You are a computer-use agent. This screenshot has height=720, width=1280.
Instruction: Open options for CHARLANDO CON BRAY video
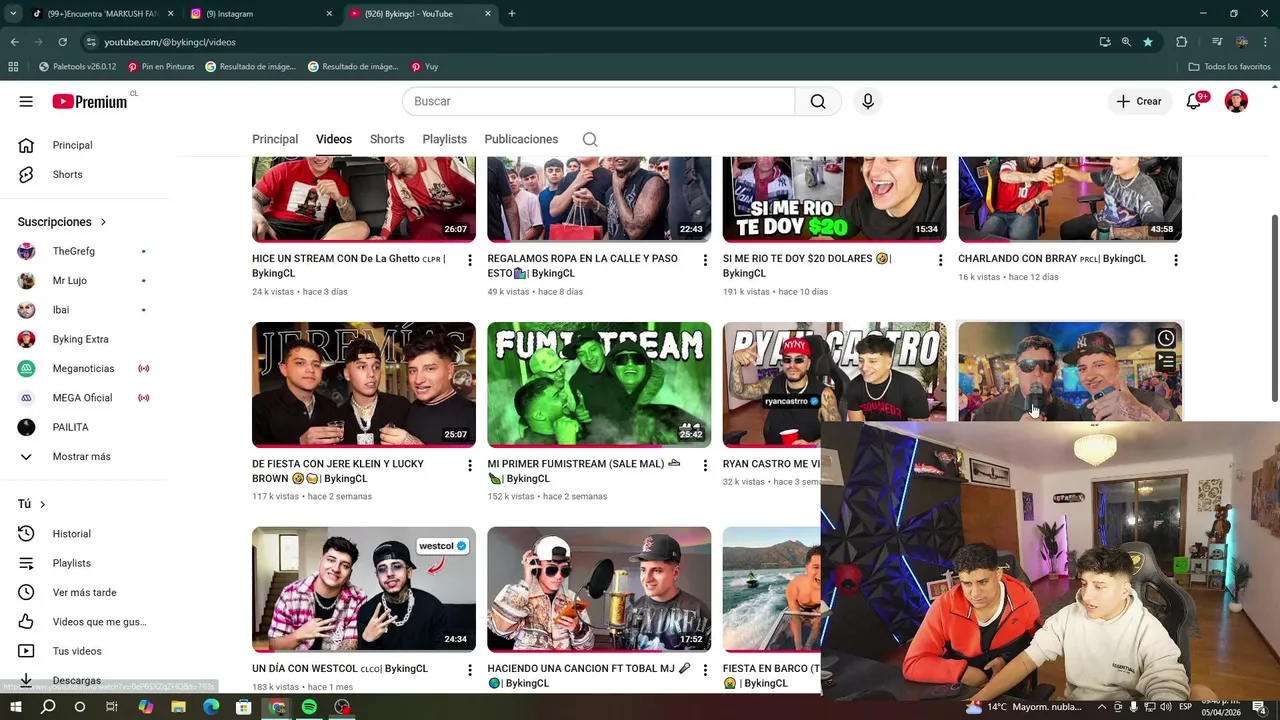coord(1176,260)
